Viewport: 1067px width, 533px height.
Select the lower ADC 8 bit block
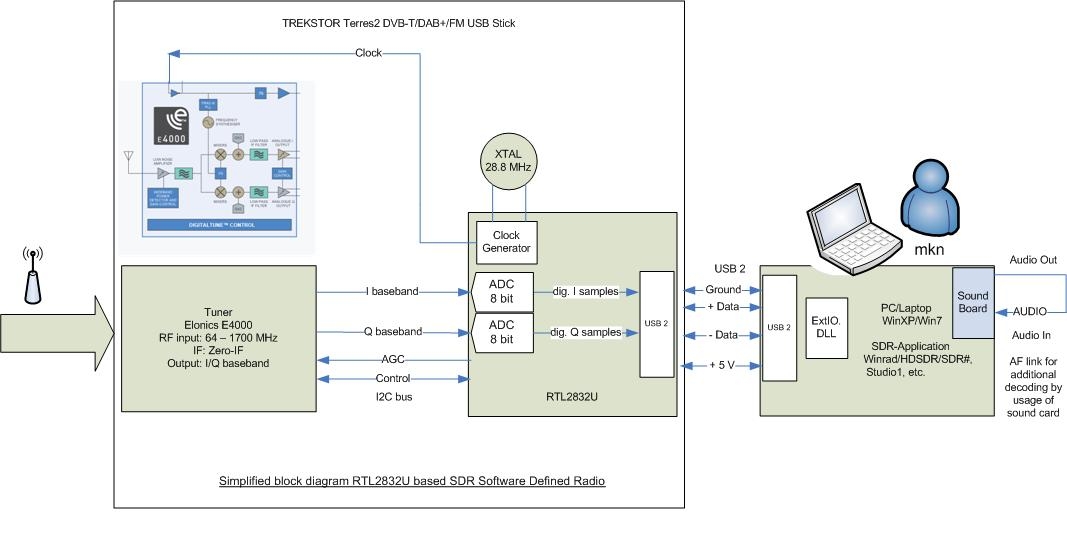(502, 332)
